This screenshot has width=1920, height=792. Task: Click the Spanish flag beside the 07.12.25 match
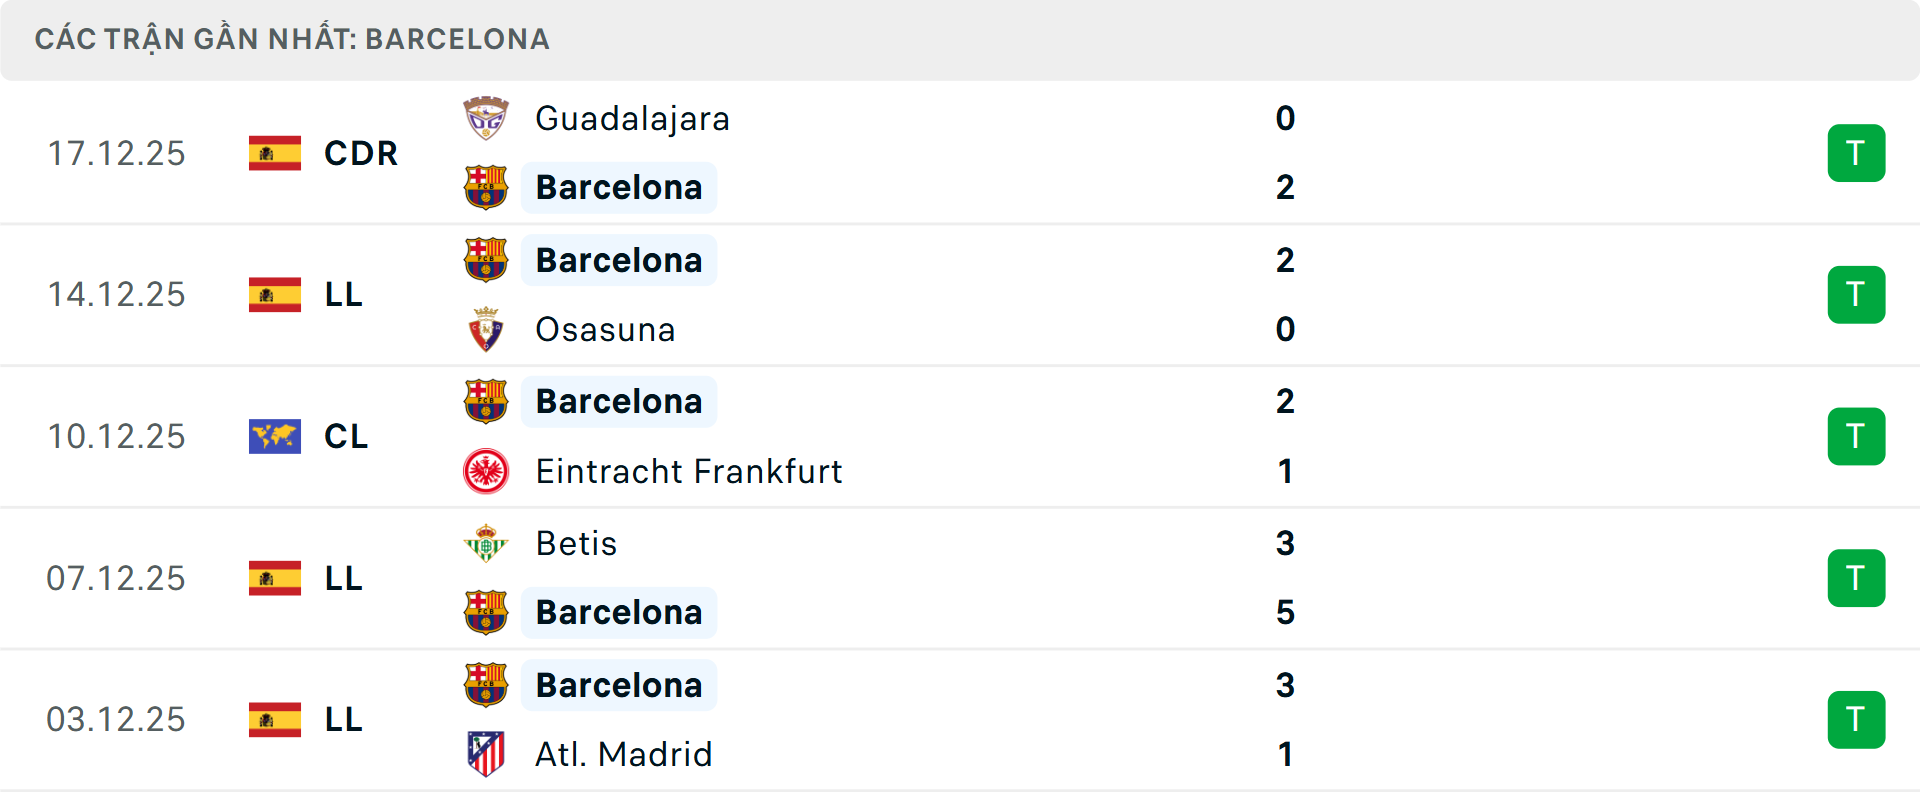pos(274,577)
